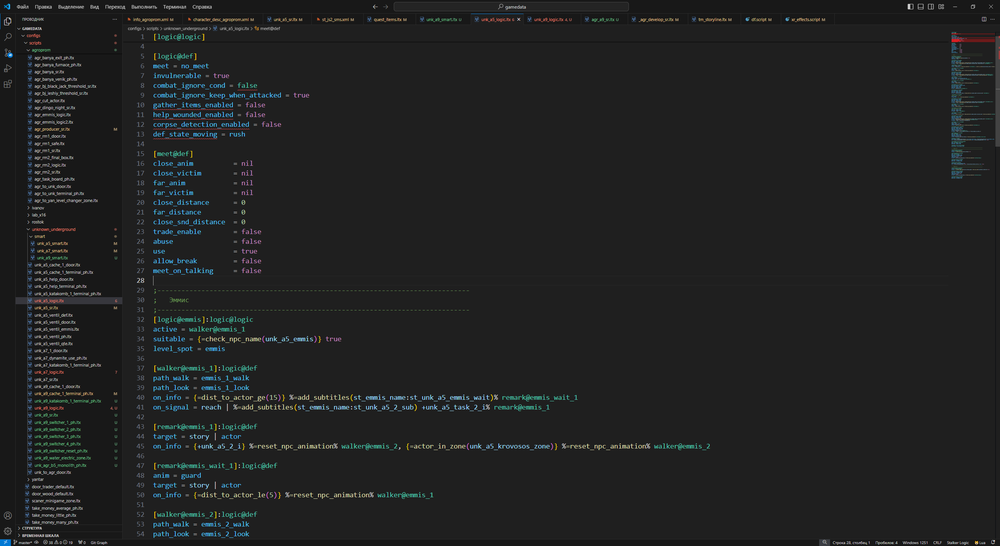Viewport: 1000px width, 546px height.
Task: Toggle the bottom panel layout button
Action: [x=919, y=6]
